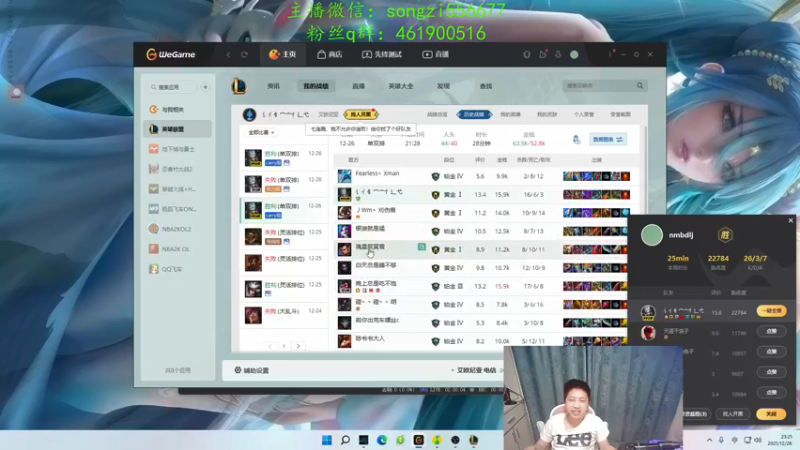Click 点赞 for the 10957 teammate row

pyautogui.click(x=771, y=352)
